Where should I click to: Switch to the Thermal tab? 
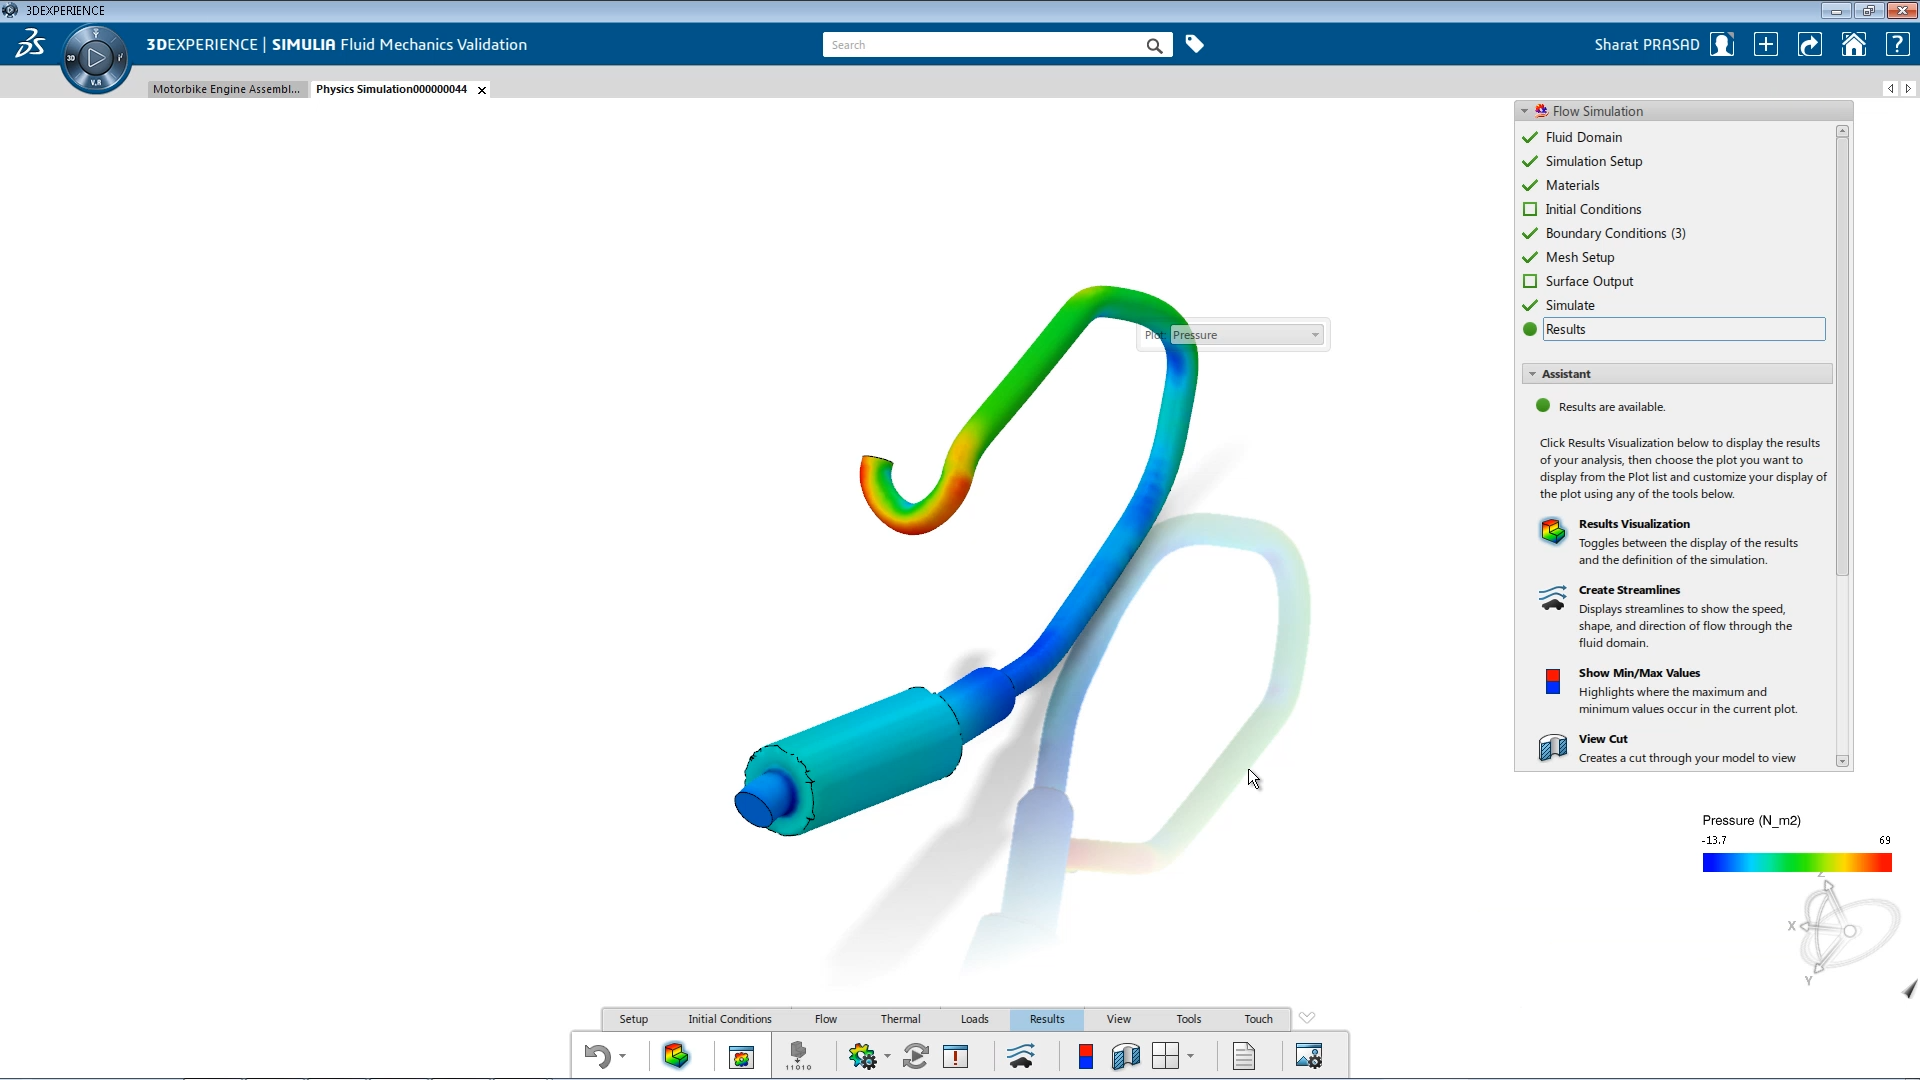(x=900, y=1019)
